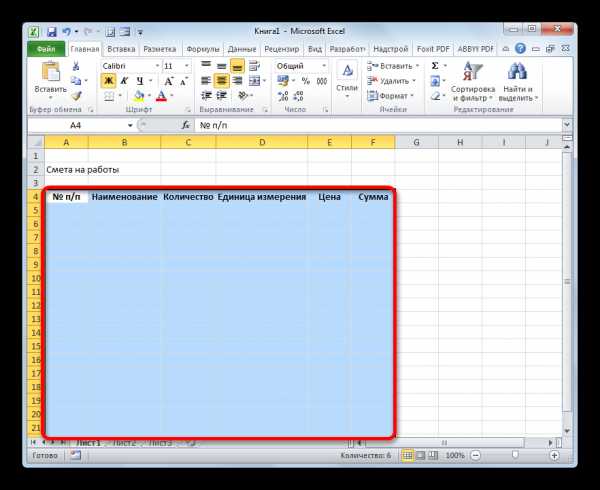Click the Удалить cells button
This screenshot has width=600, height=490.
(393, 81)
